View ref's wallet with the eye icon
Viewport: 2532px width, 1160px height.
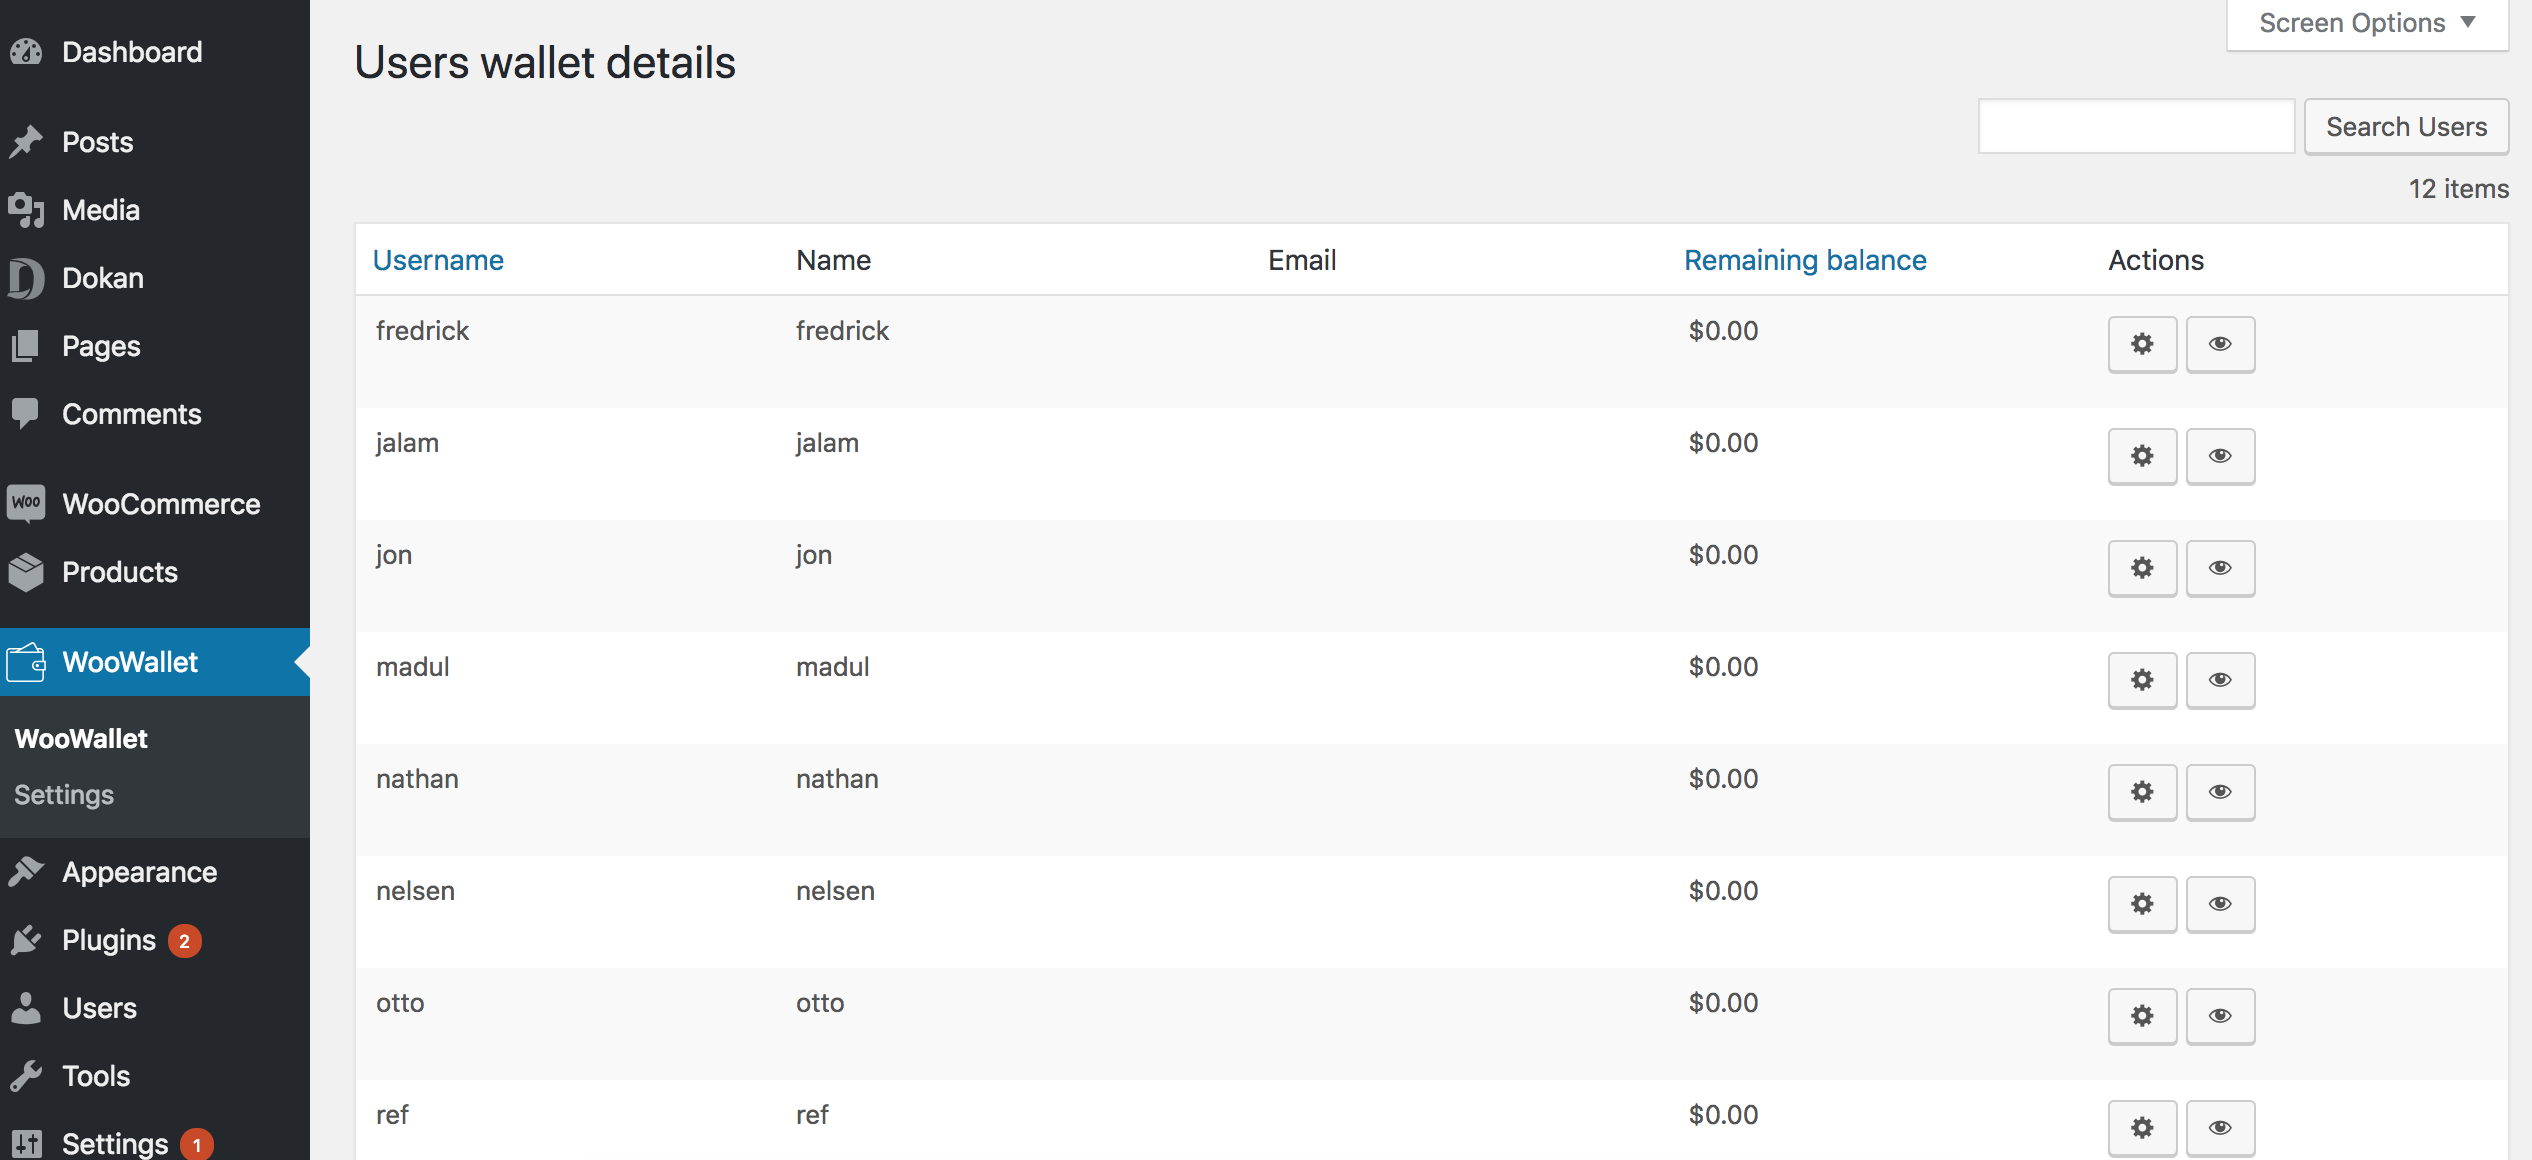point(2220,1128)
